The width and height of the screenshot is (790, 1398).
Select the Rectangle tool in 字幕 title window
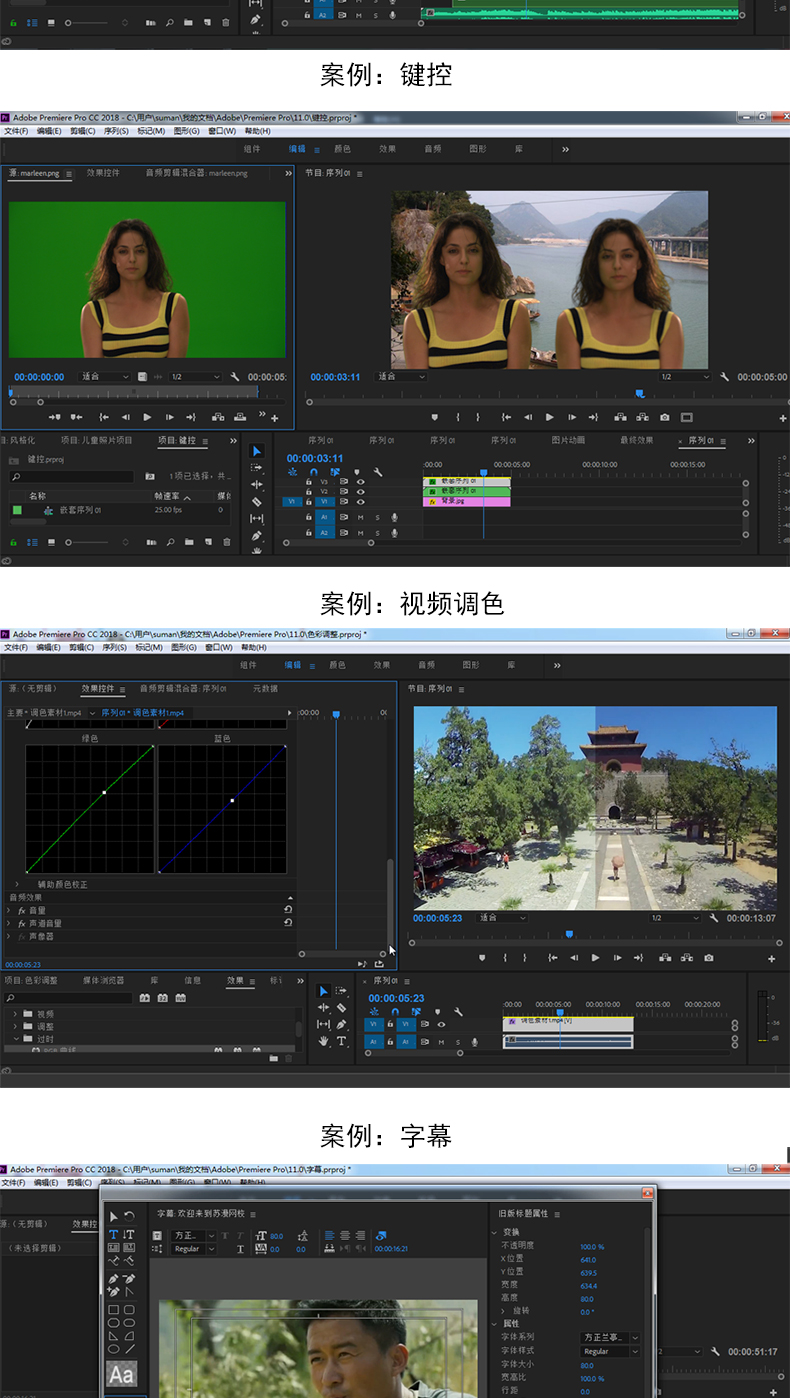coord(113,1310)
